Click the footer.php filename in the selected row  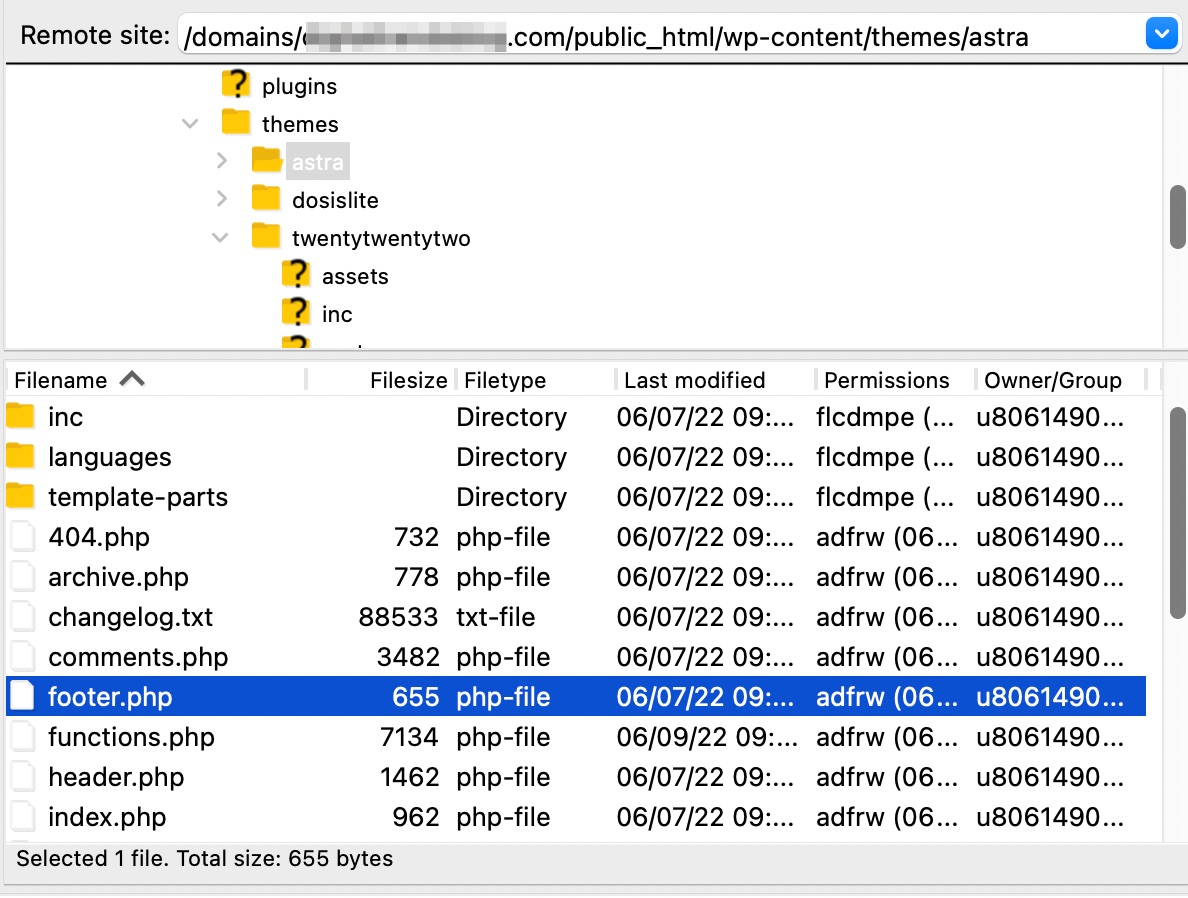(x=110, y=697)
